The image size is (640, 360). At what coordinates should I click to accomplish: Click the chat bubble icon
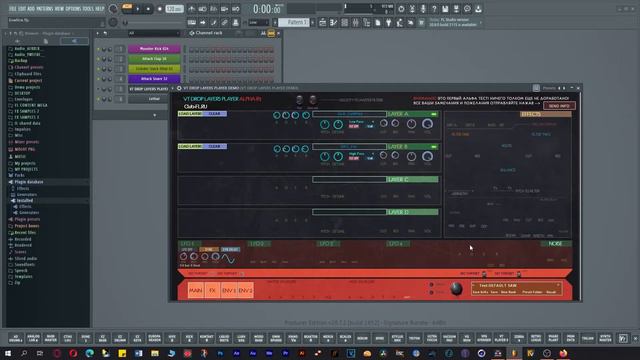click(x=467, y=9)
